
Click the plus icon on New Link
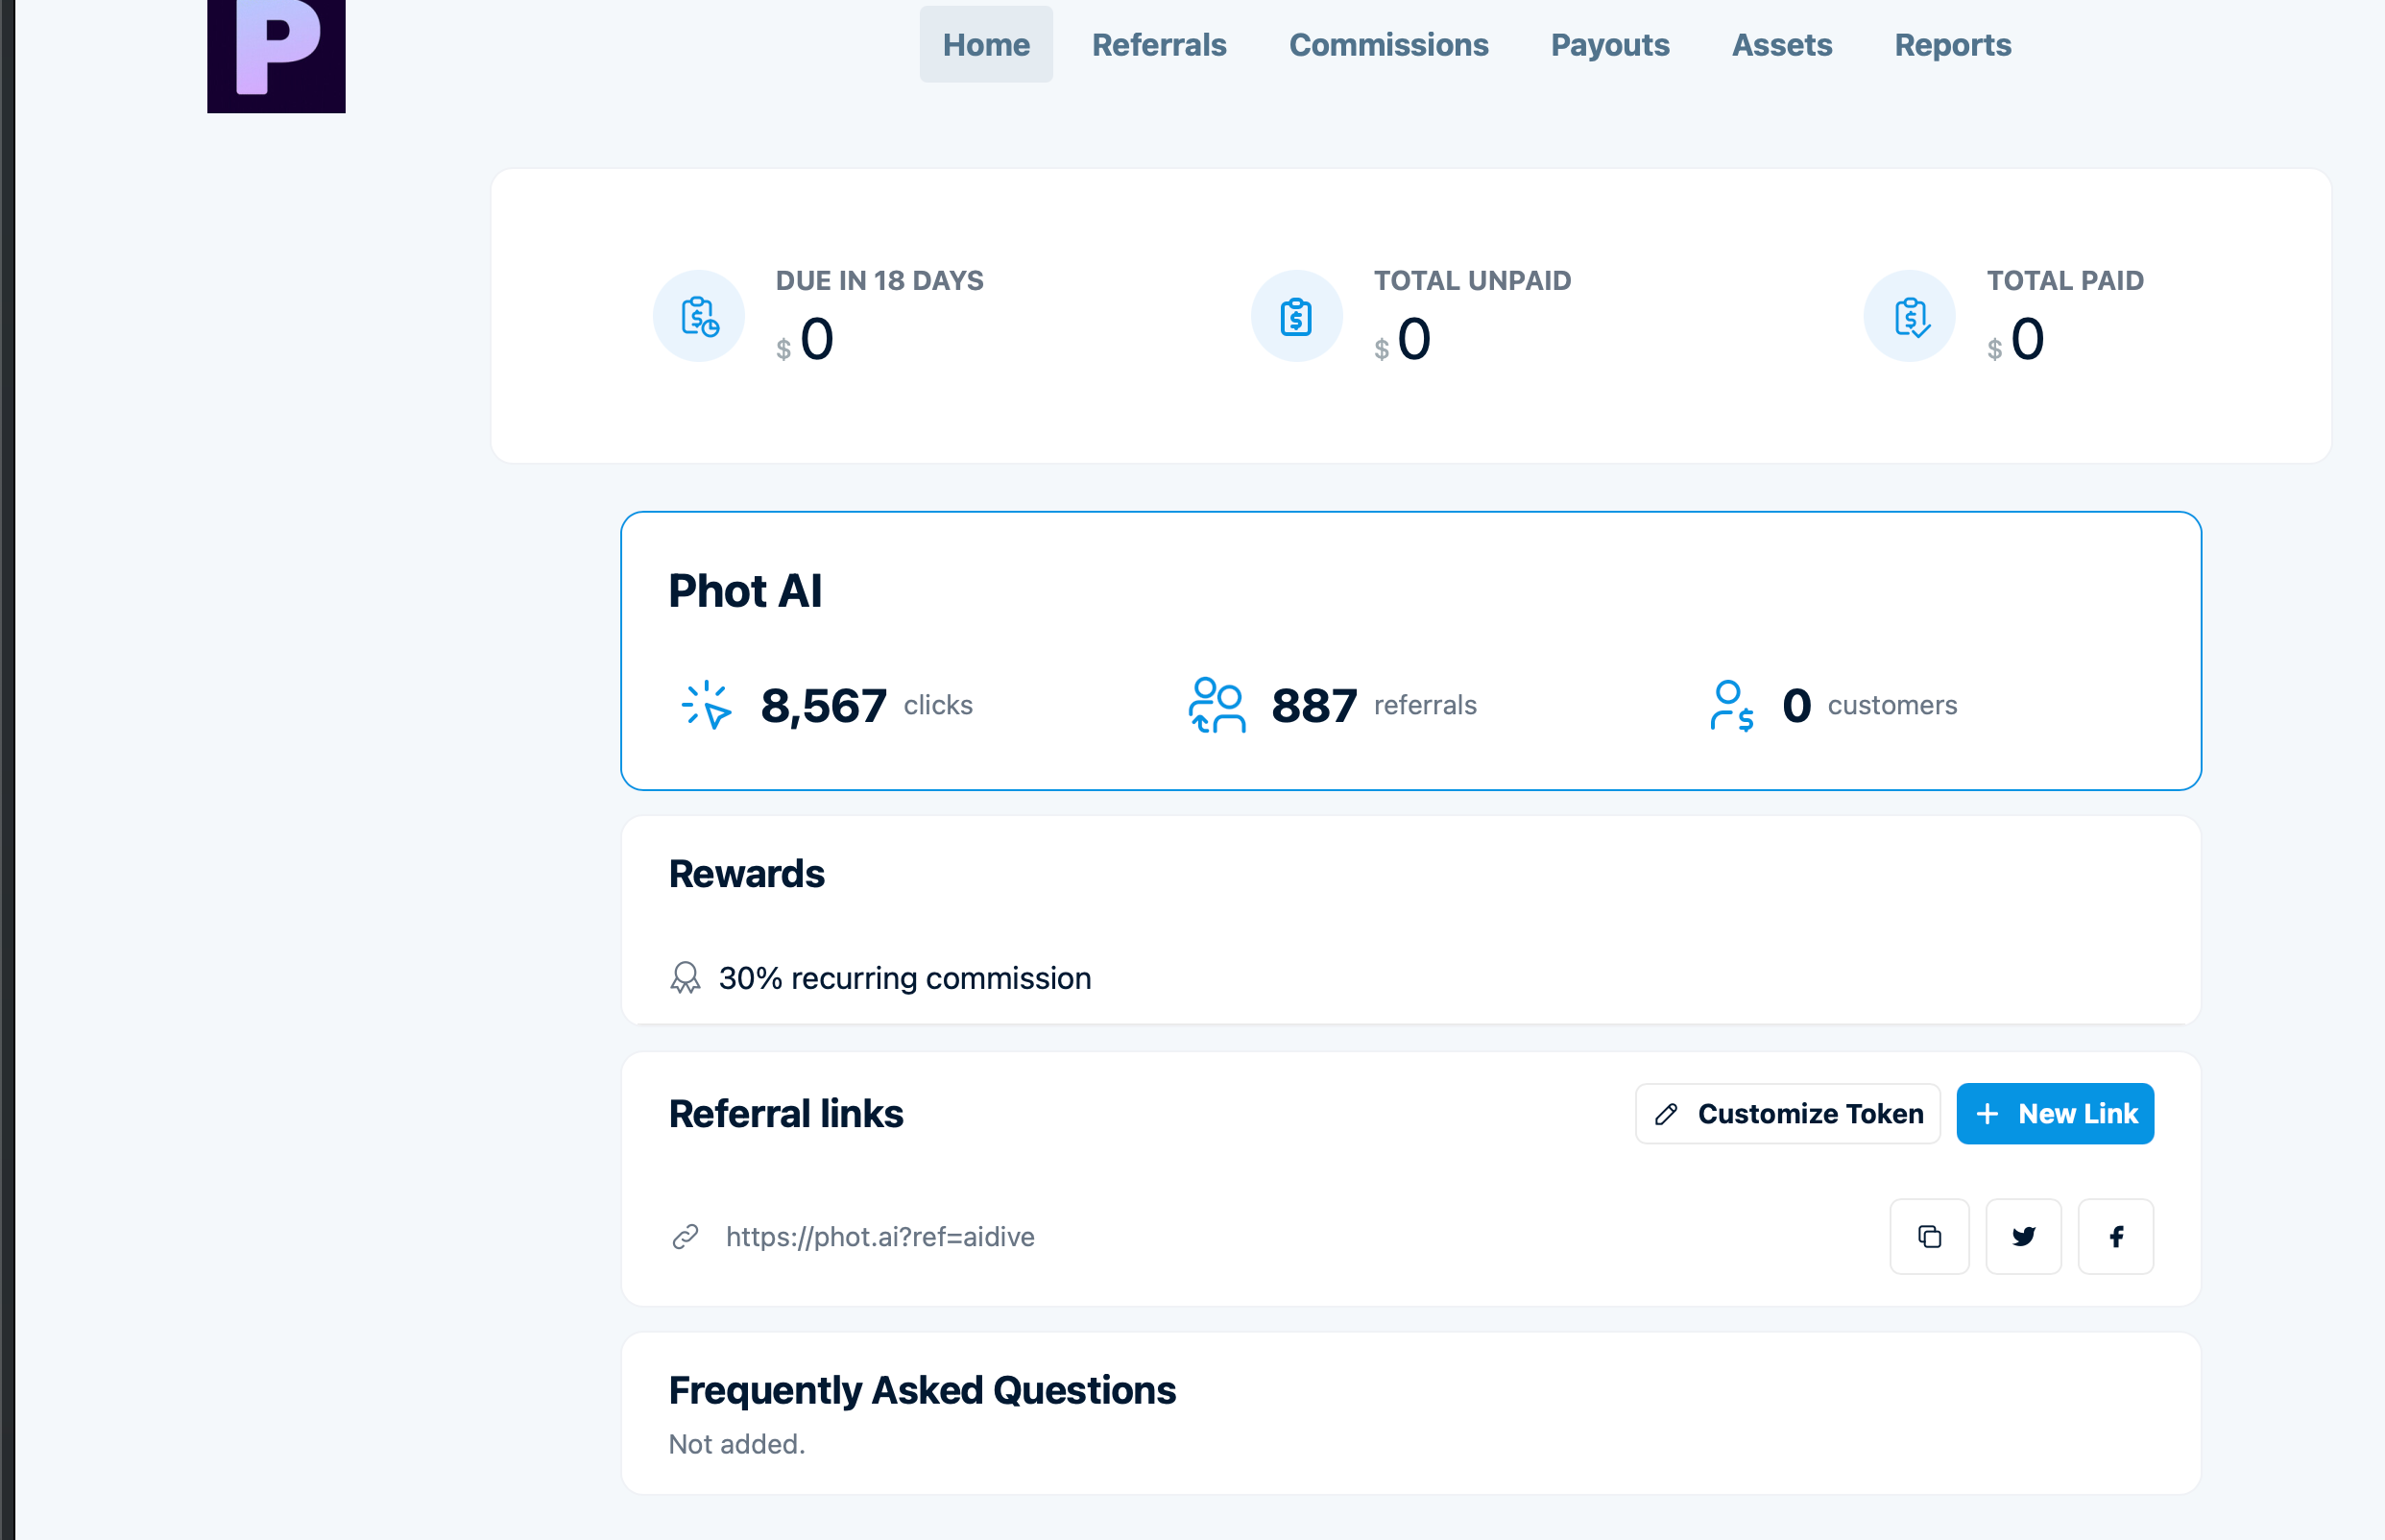1988,1114
